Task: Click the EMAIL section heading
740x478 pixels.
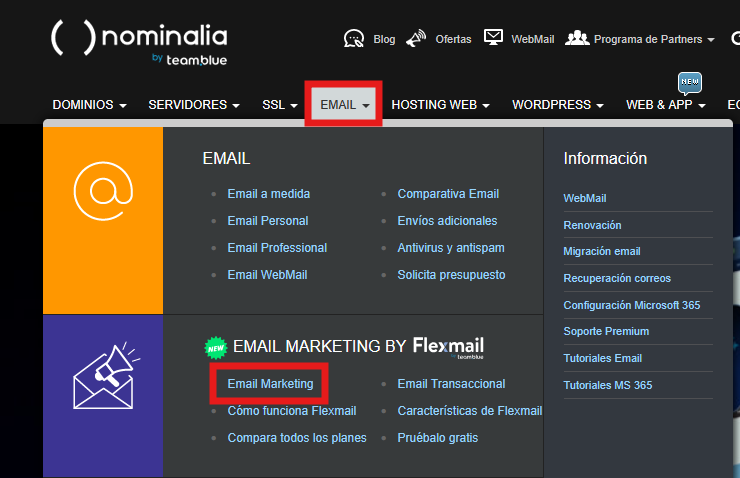Action: tap(226, 159)
